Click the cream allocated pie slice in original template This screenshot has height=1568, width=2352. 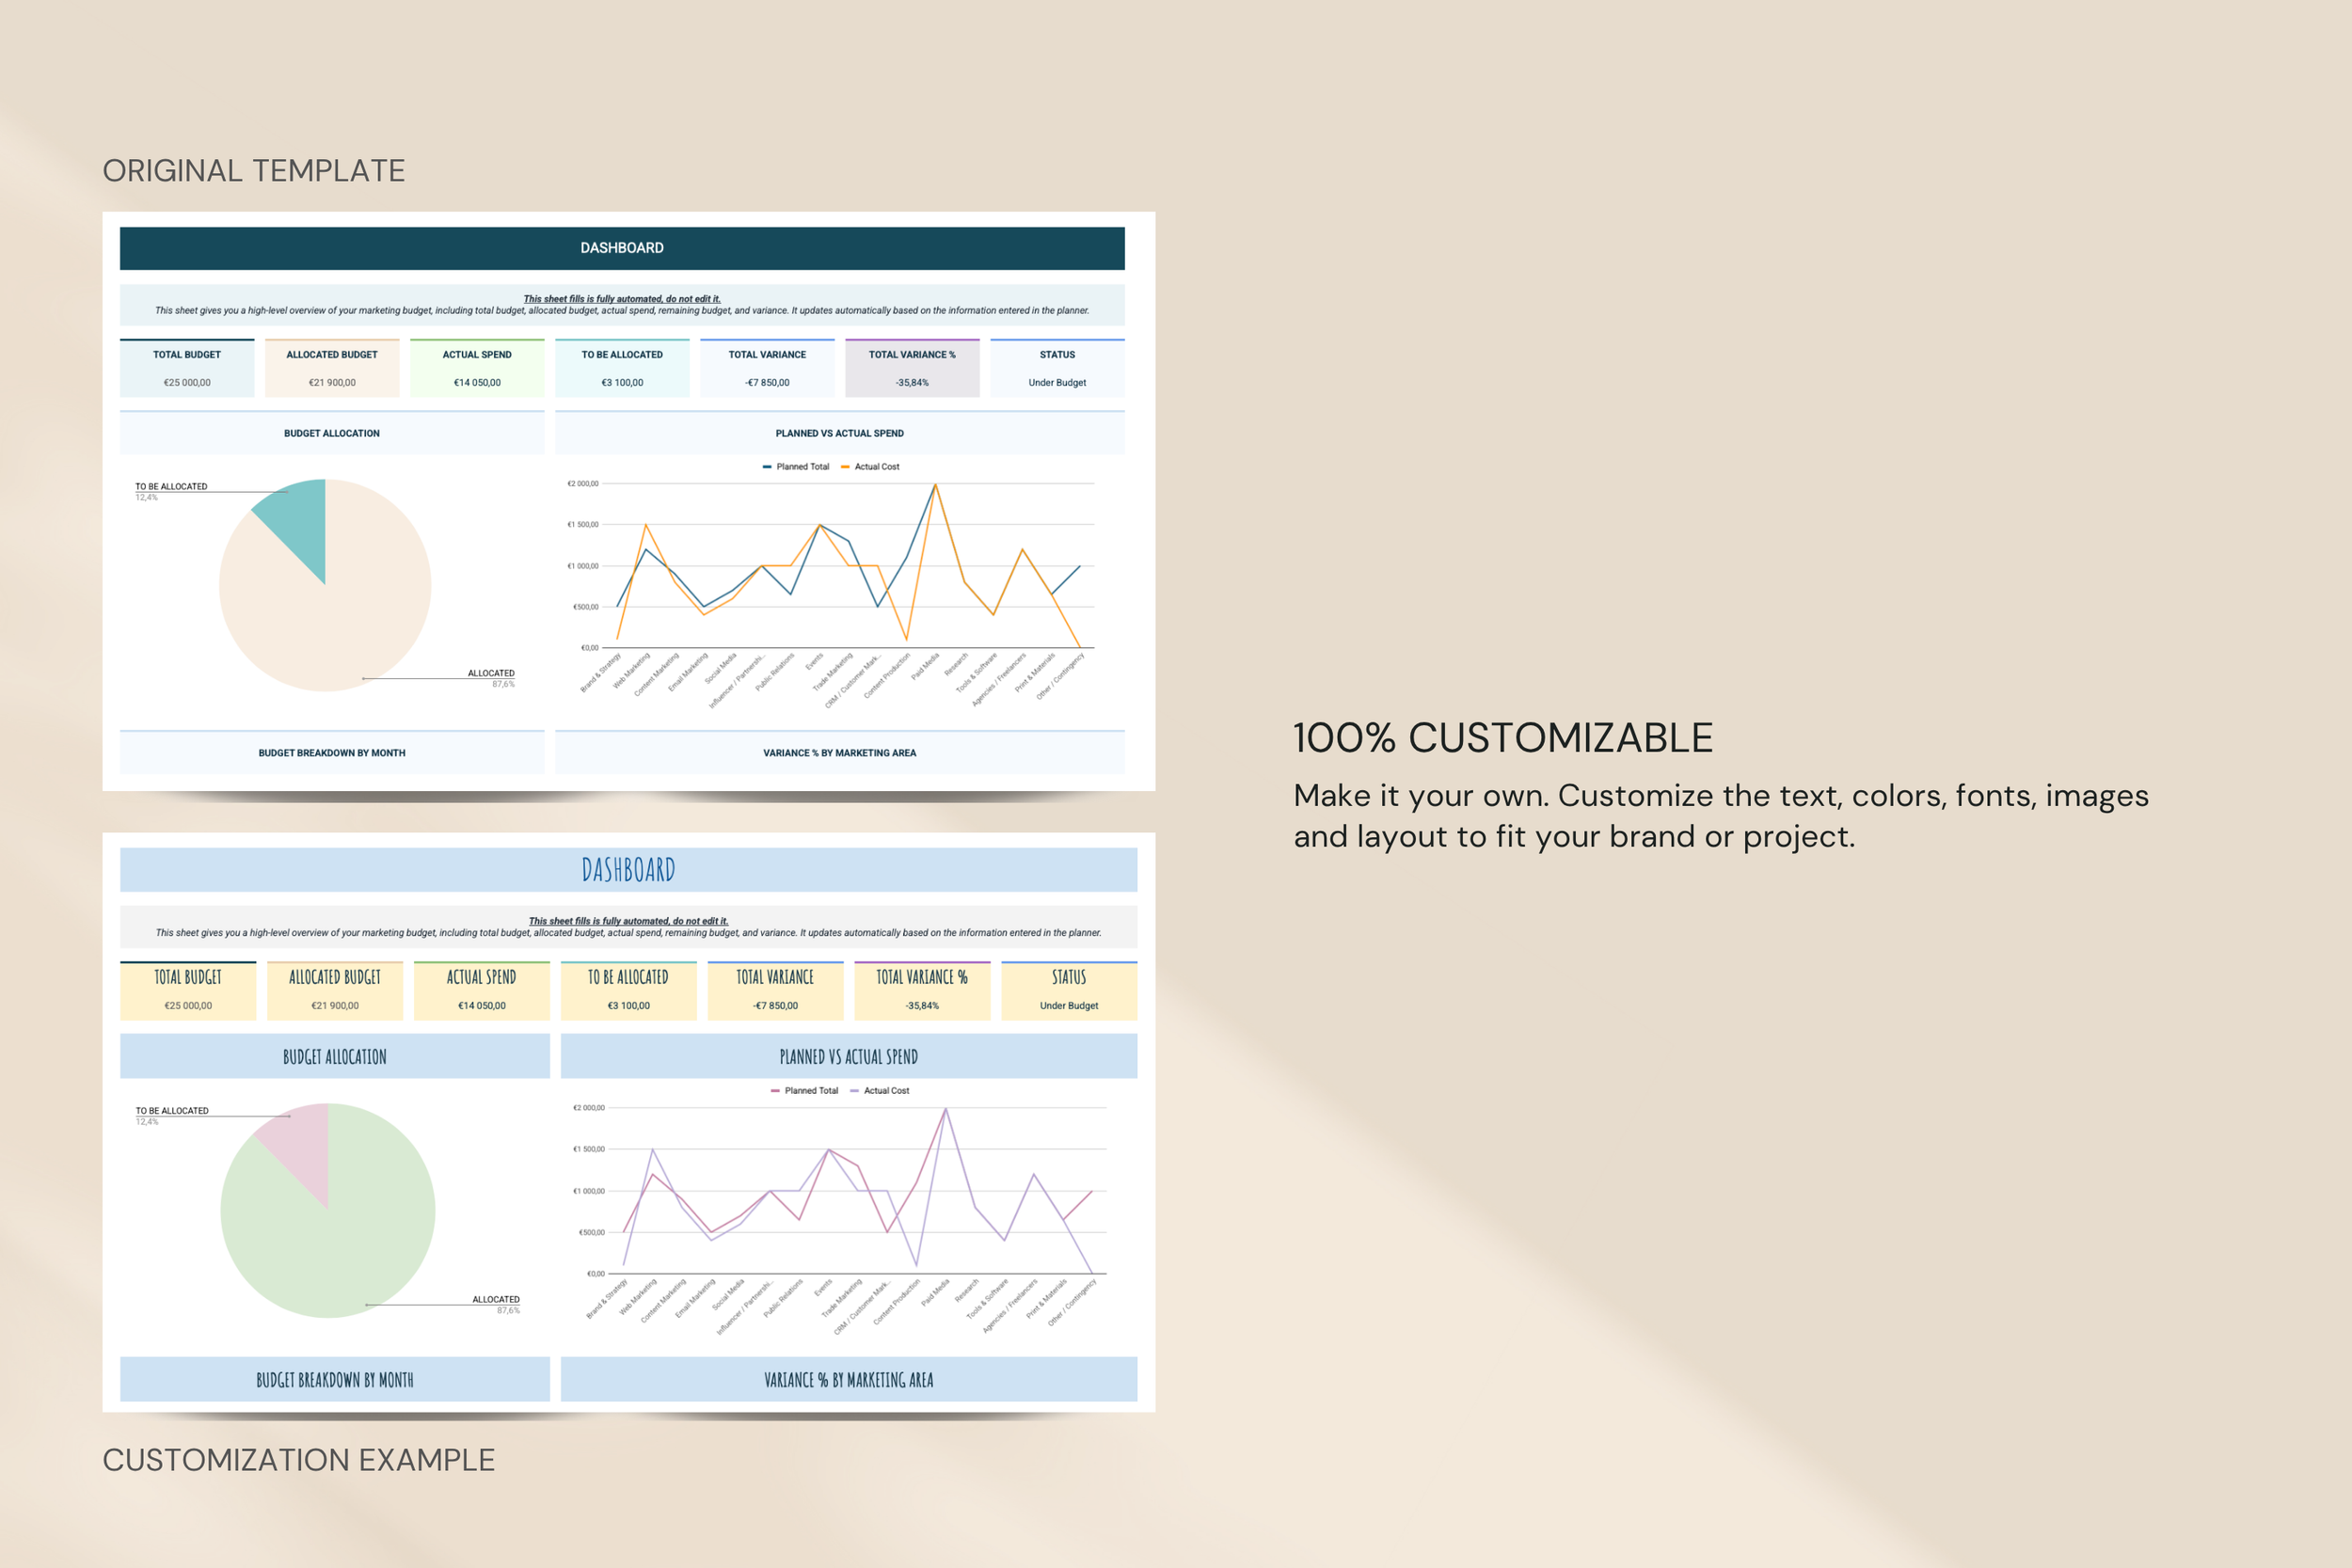tap(340, 610)
